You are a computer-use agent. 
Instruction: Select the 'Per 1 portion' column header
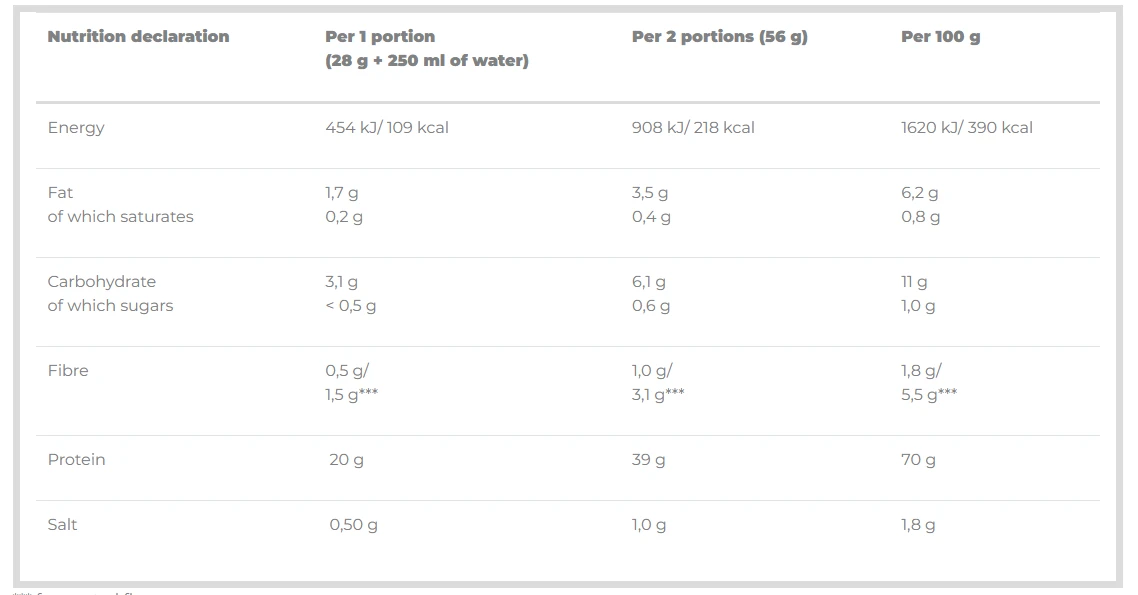point(380,37)
